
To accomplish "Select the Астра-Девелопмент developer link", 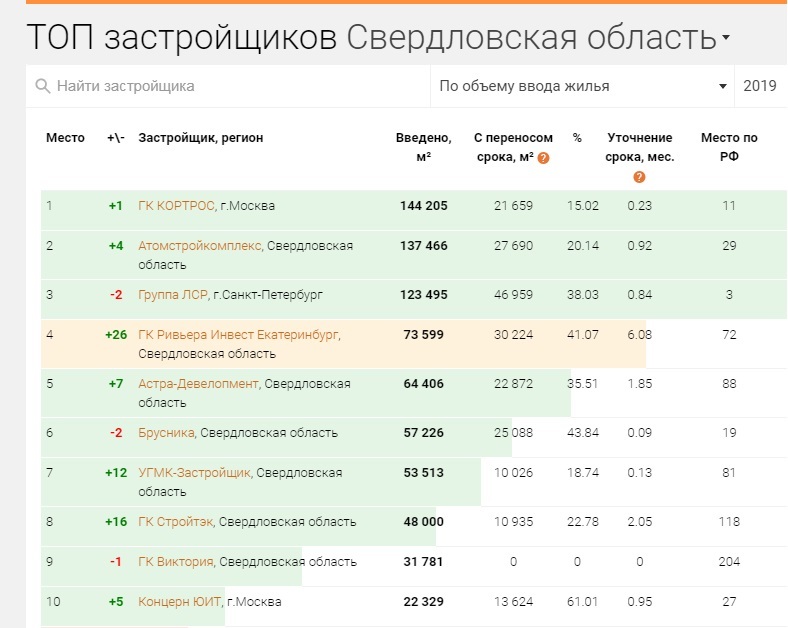I will (x=198, y=384).
